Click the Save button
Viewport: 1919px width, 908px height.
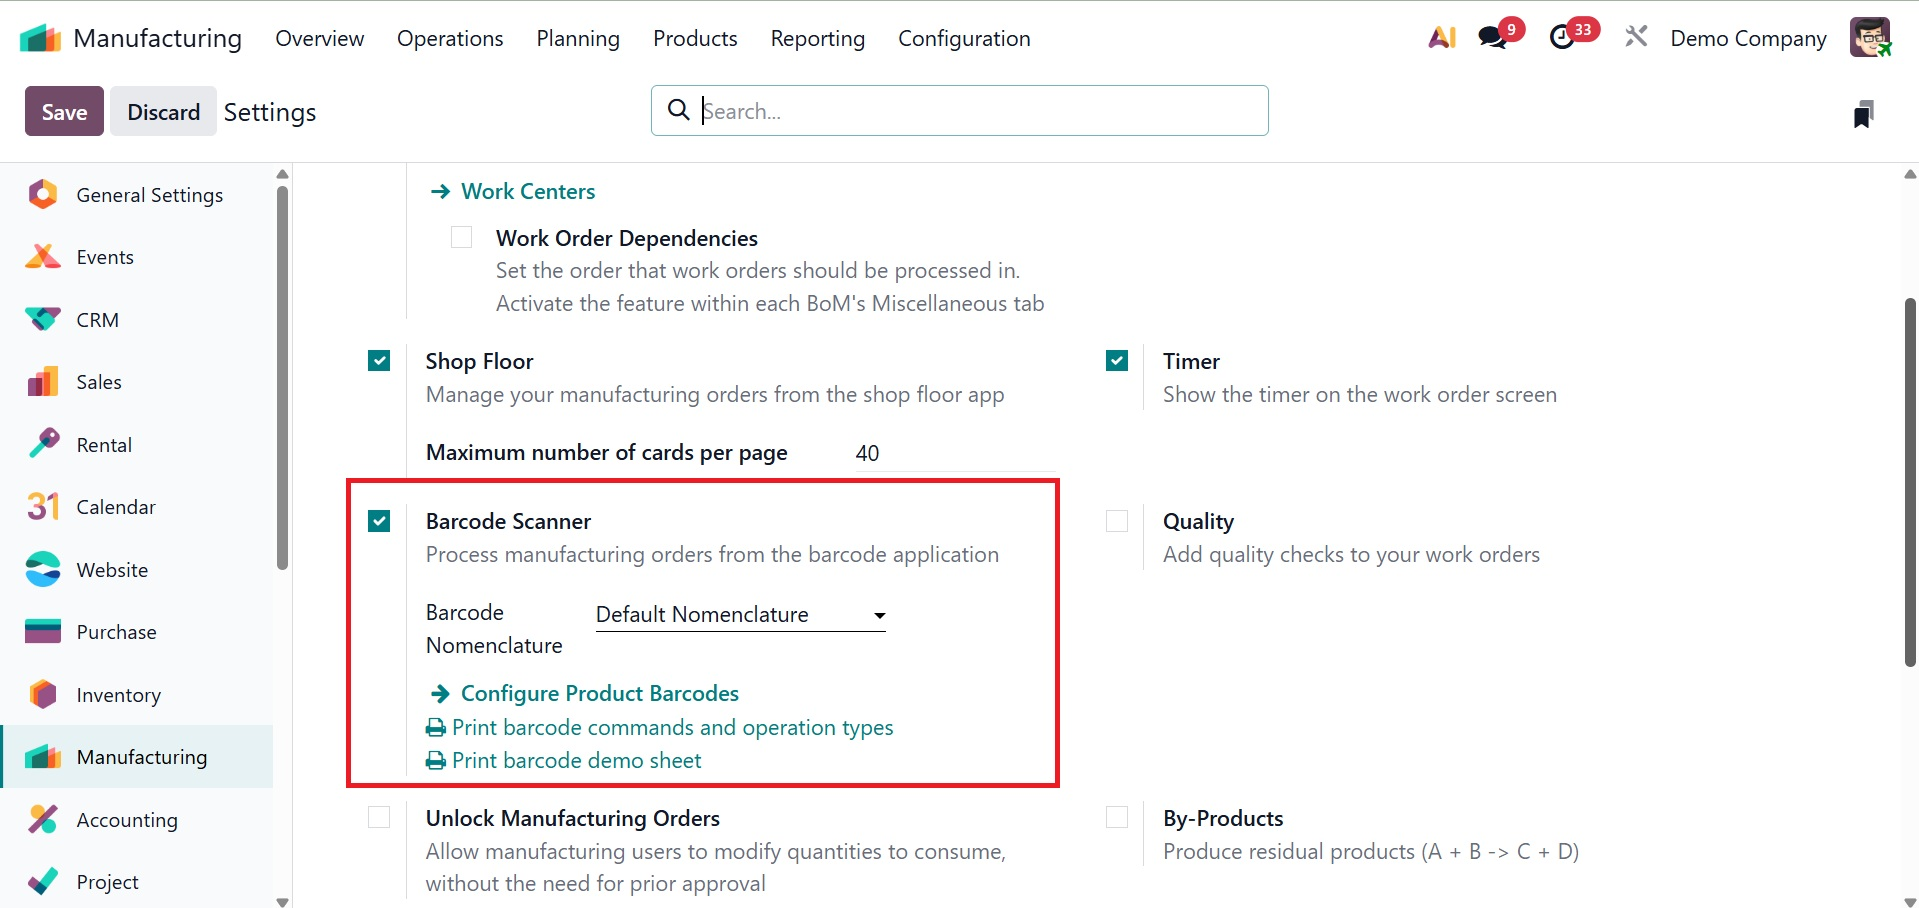(x=64, y=112)
